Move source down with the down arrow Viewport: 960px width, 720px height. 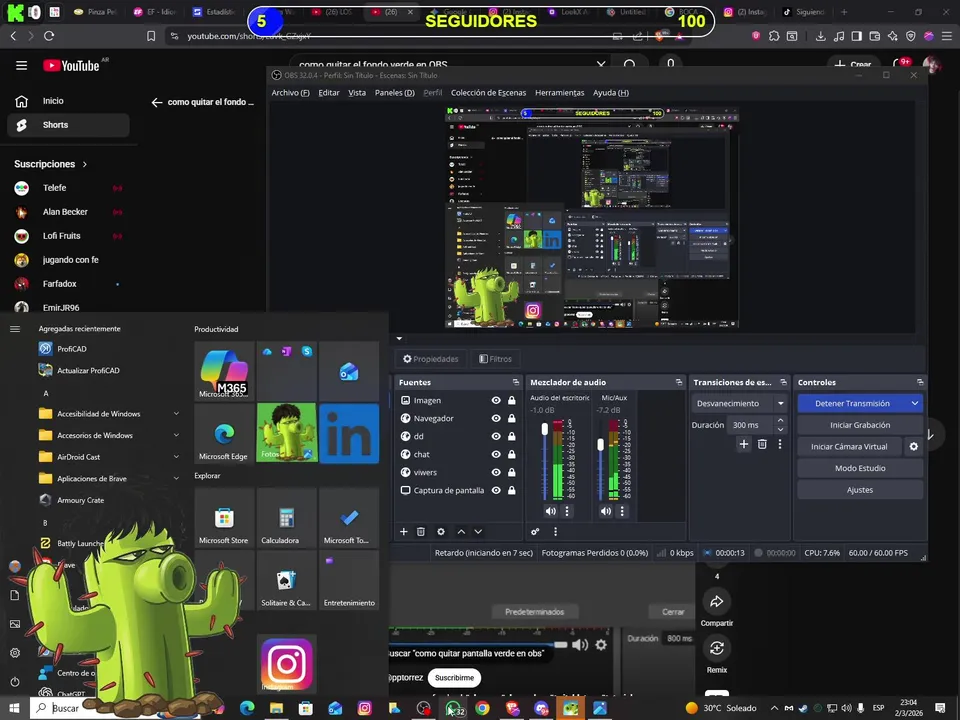[x=478, y=531]
